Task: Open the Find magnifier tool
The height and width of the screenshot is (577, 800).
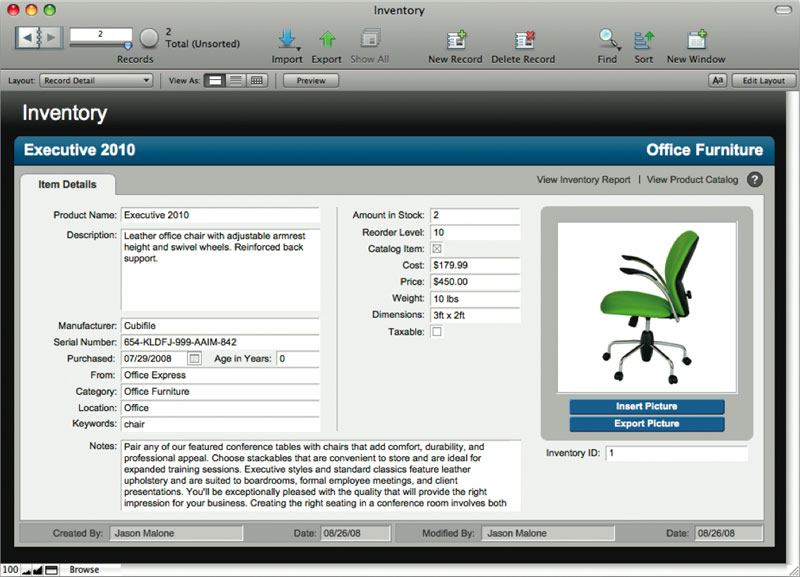Action: (607, 40)
